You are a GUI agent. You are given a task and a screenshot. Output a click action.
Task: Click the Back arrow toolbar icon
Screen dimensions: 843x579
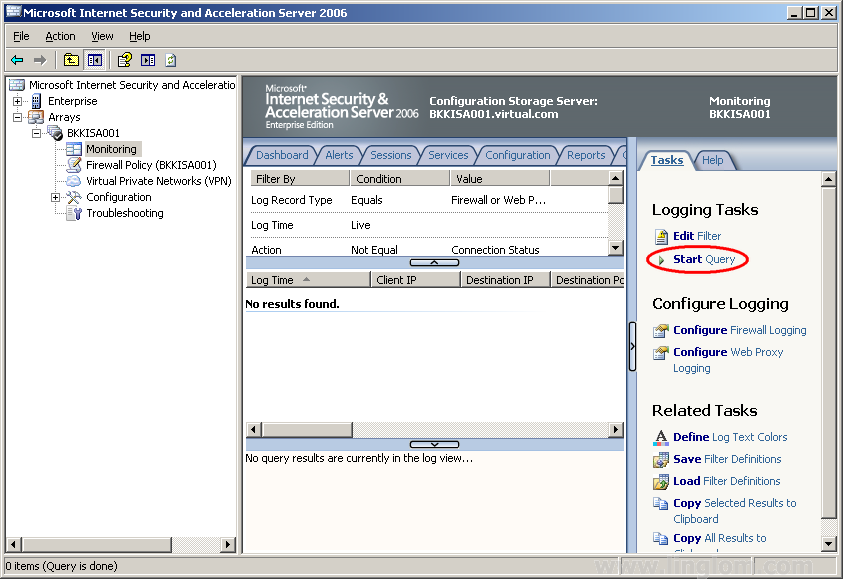point(17,60)
